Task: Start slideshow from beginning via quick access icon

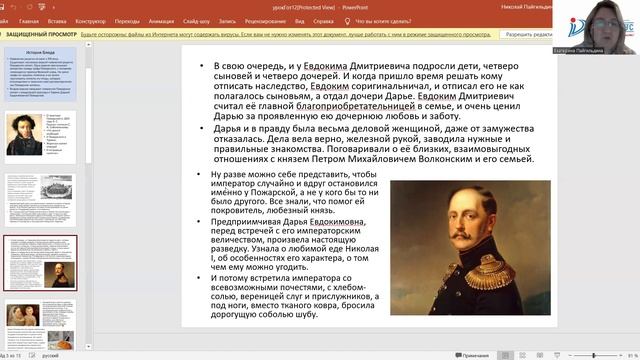Action: point(42,7)
